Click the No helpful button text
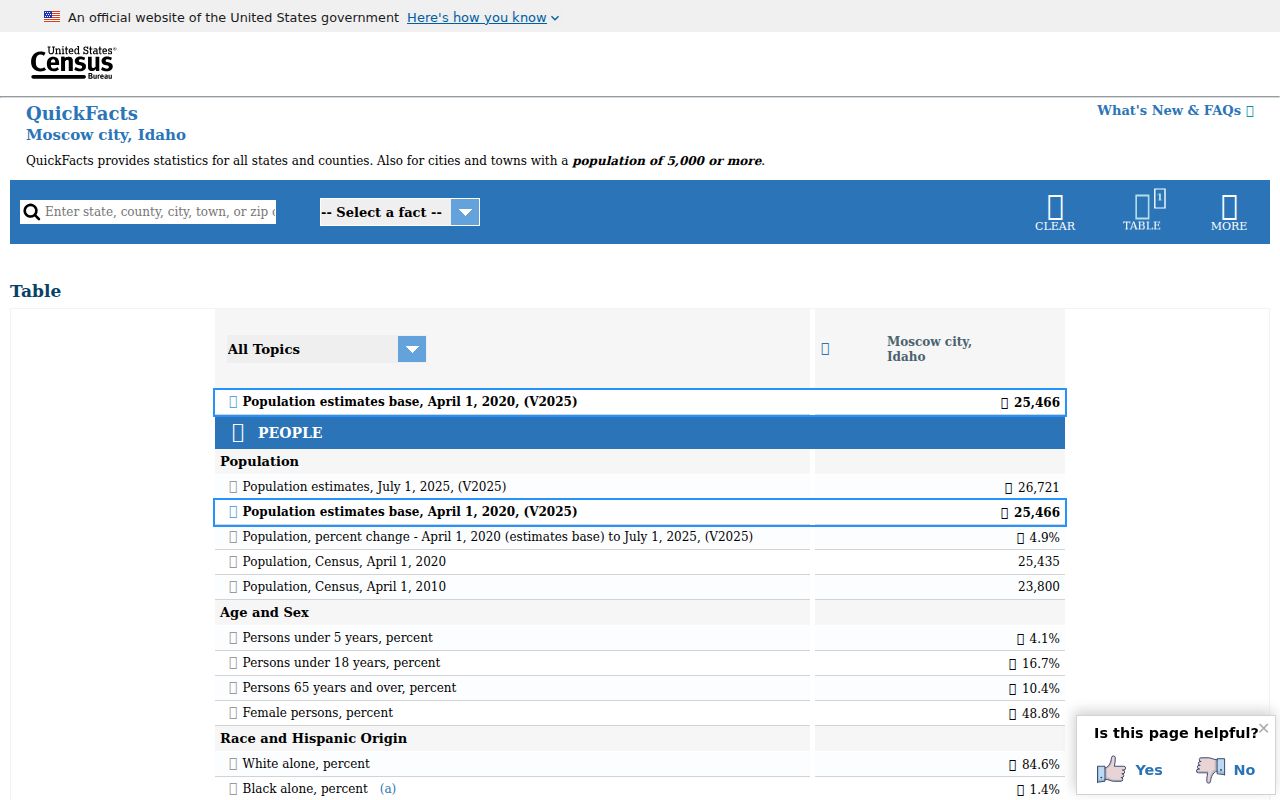Viewport: 1280px width, 800px height. [1244, 770]
